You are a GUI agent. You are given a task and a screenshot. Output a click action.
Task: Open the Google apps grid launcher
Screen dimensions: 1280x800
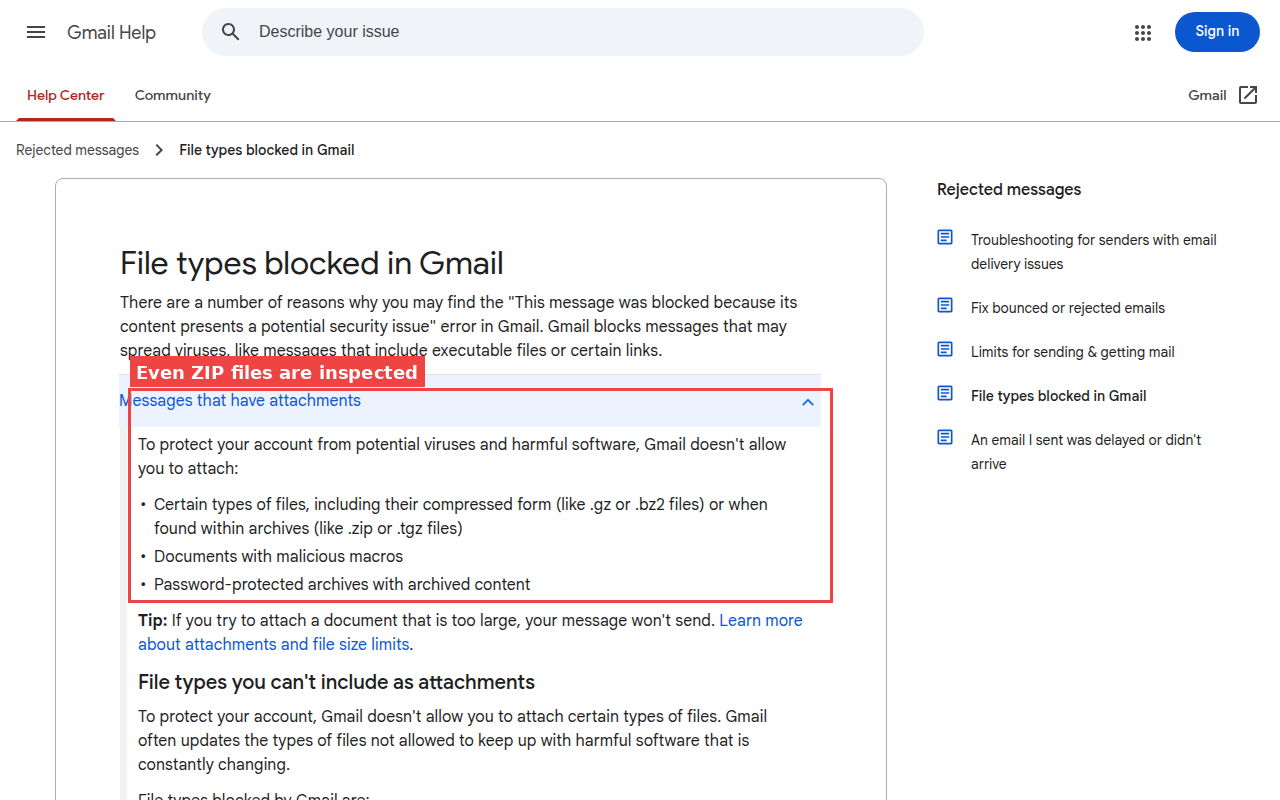1143,32
